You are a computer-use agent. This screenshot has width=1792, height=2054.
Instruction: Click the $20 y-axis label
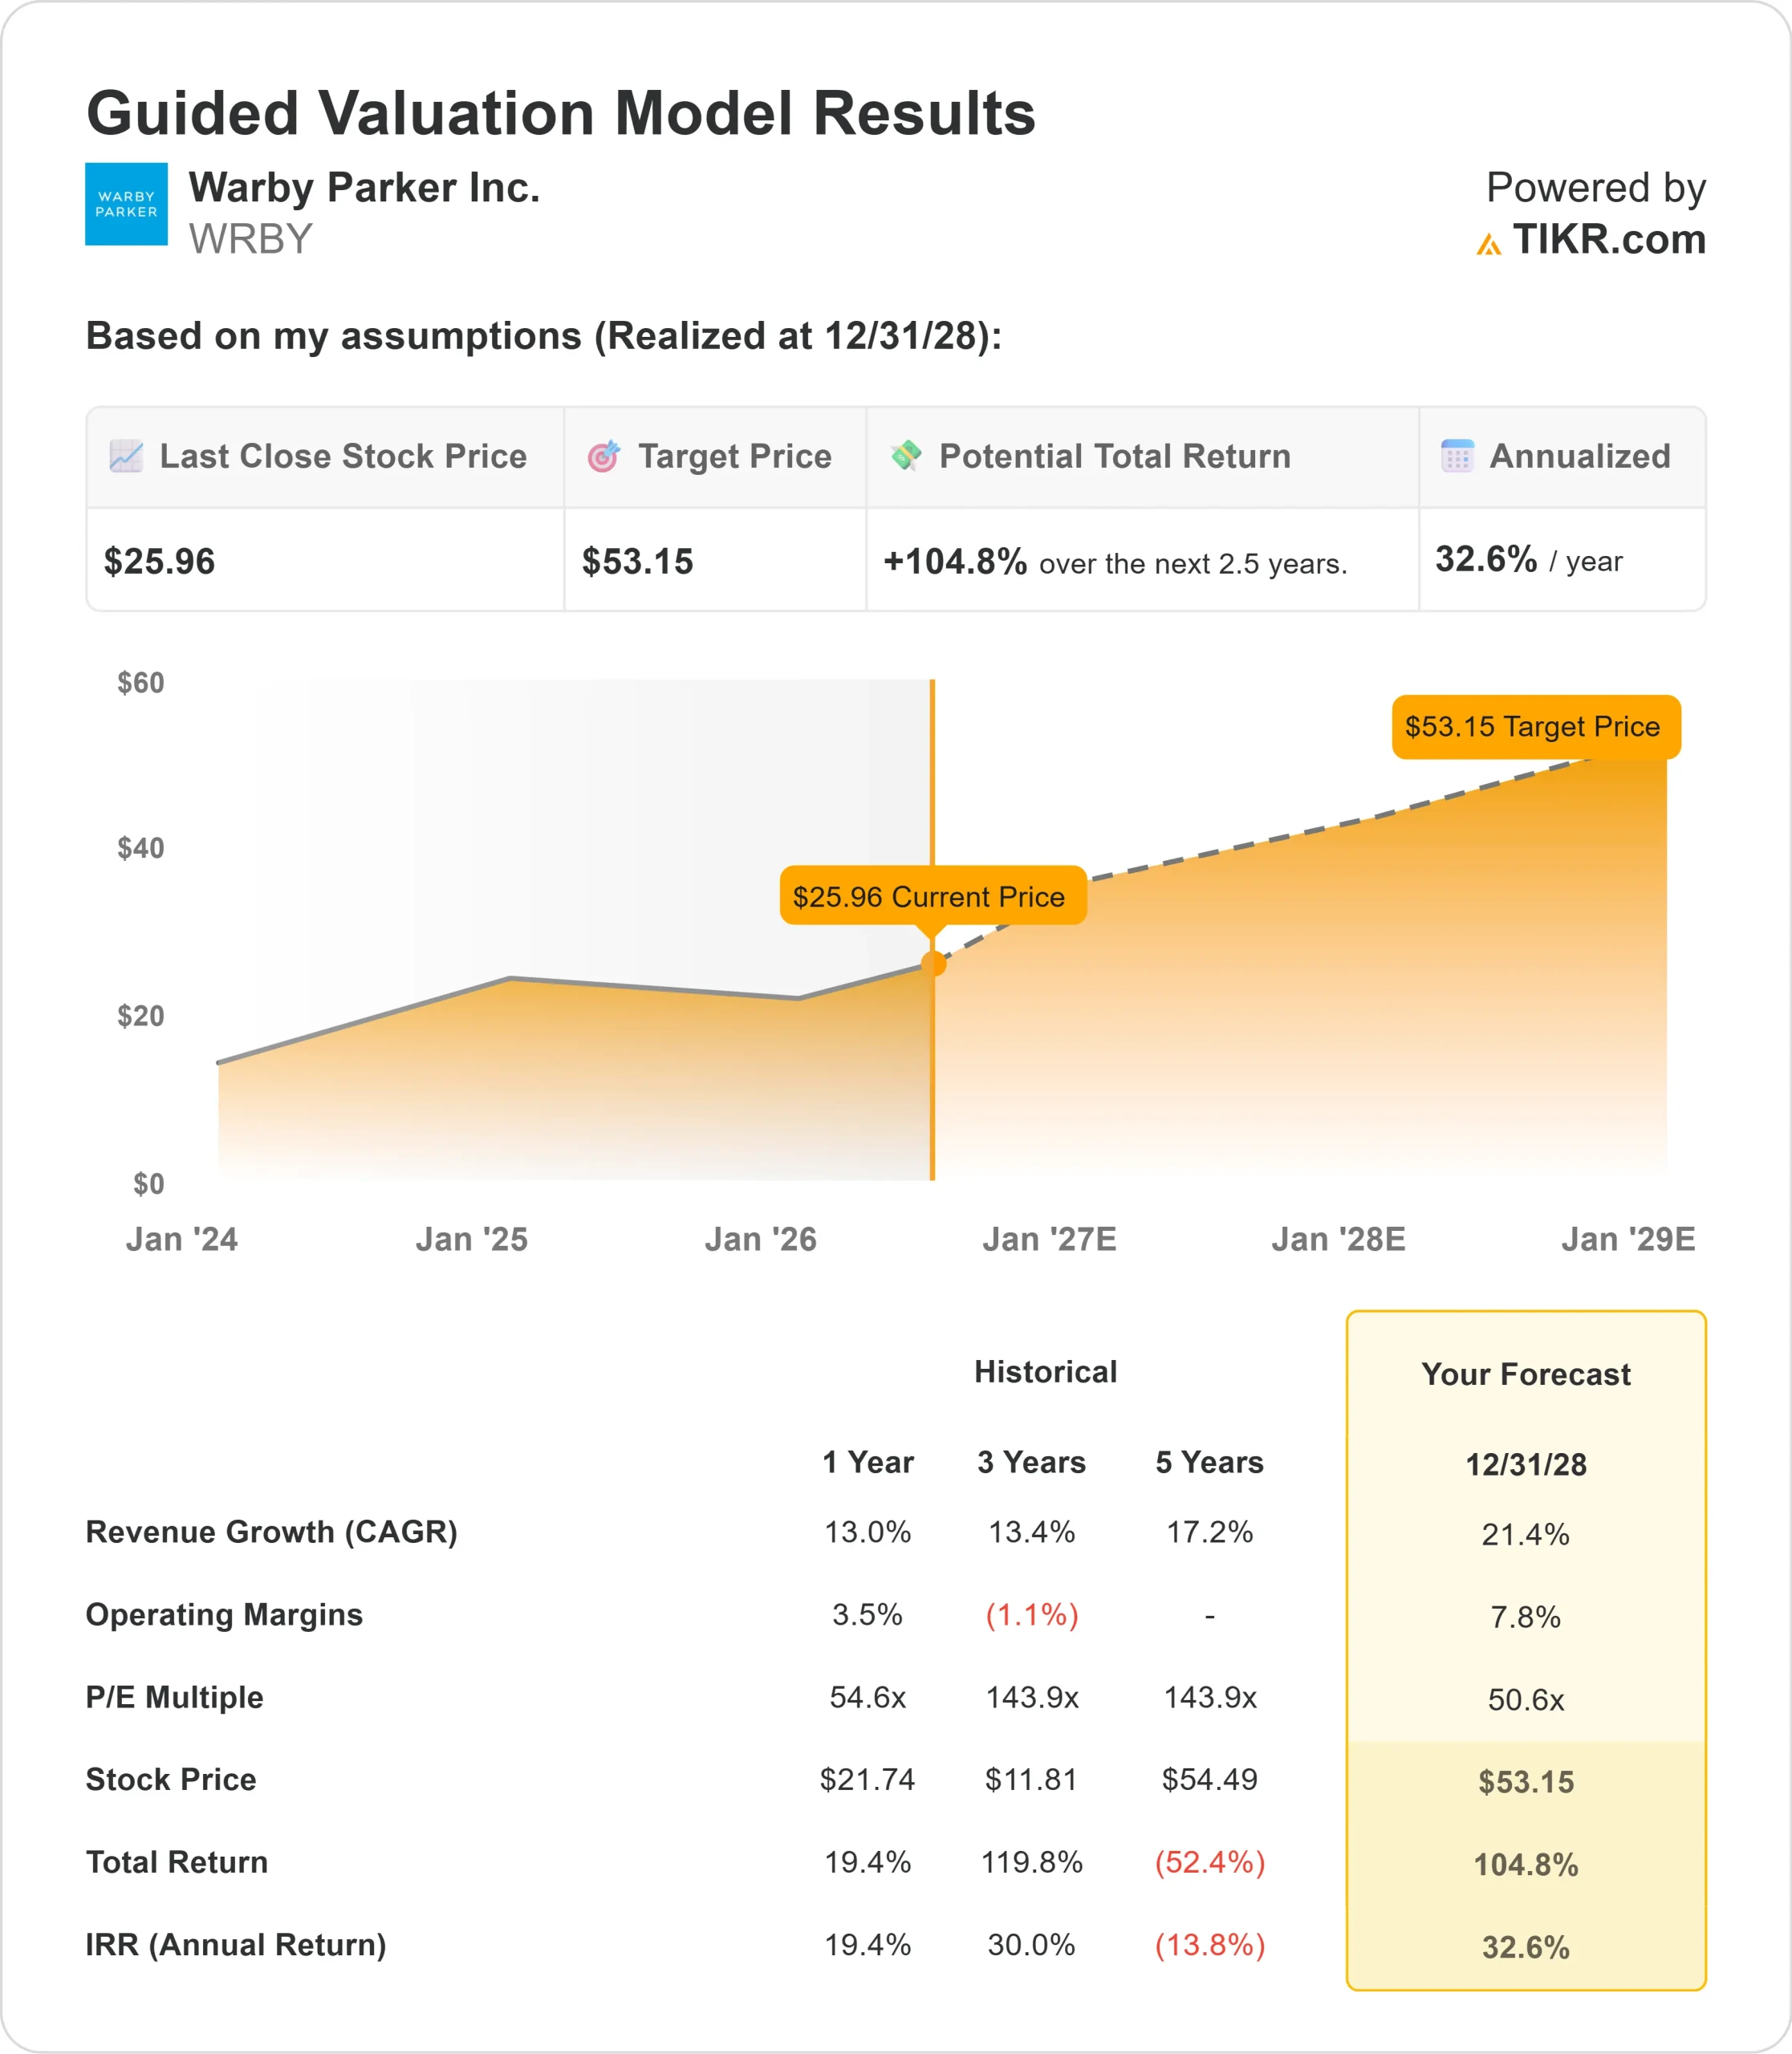[141, 1016]
